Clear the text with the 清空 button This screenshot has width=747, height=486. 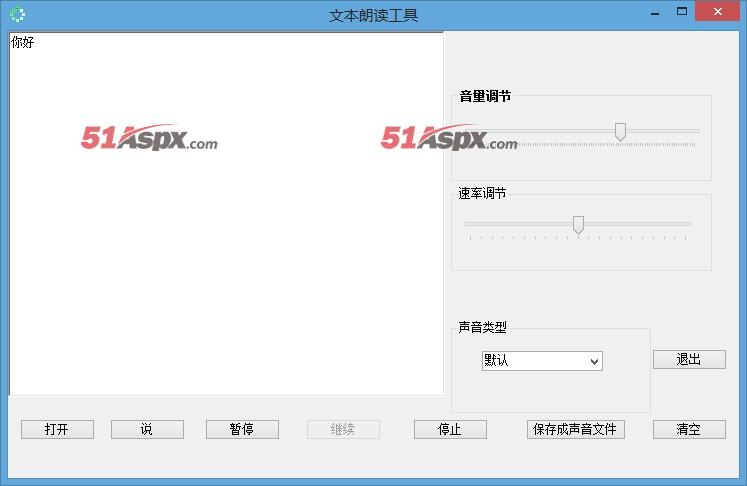tap(689, 429)
